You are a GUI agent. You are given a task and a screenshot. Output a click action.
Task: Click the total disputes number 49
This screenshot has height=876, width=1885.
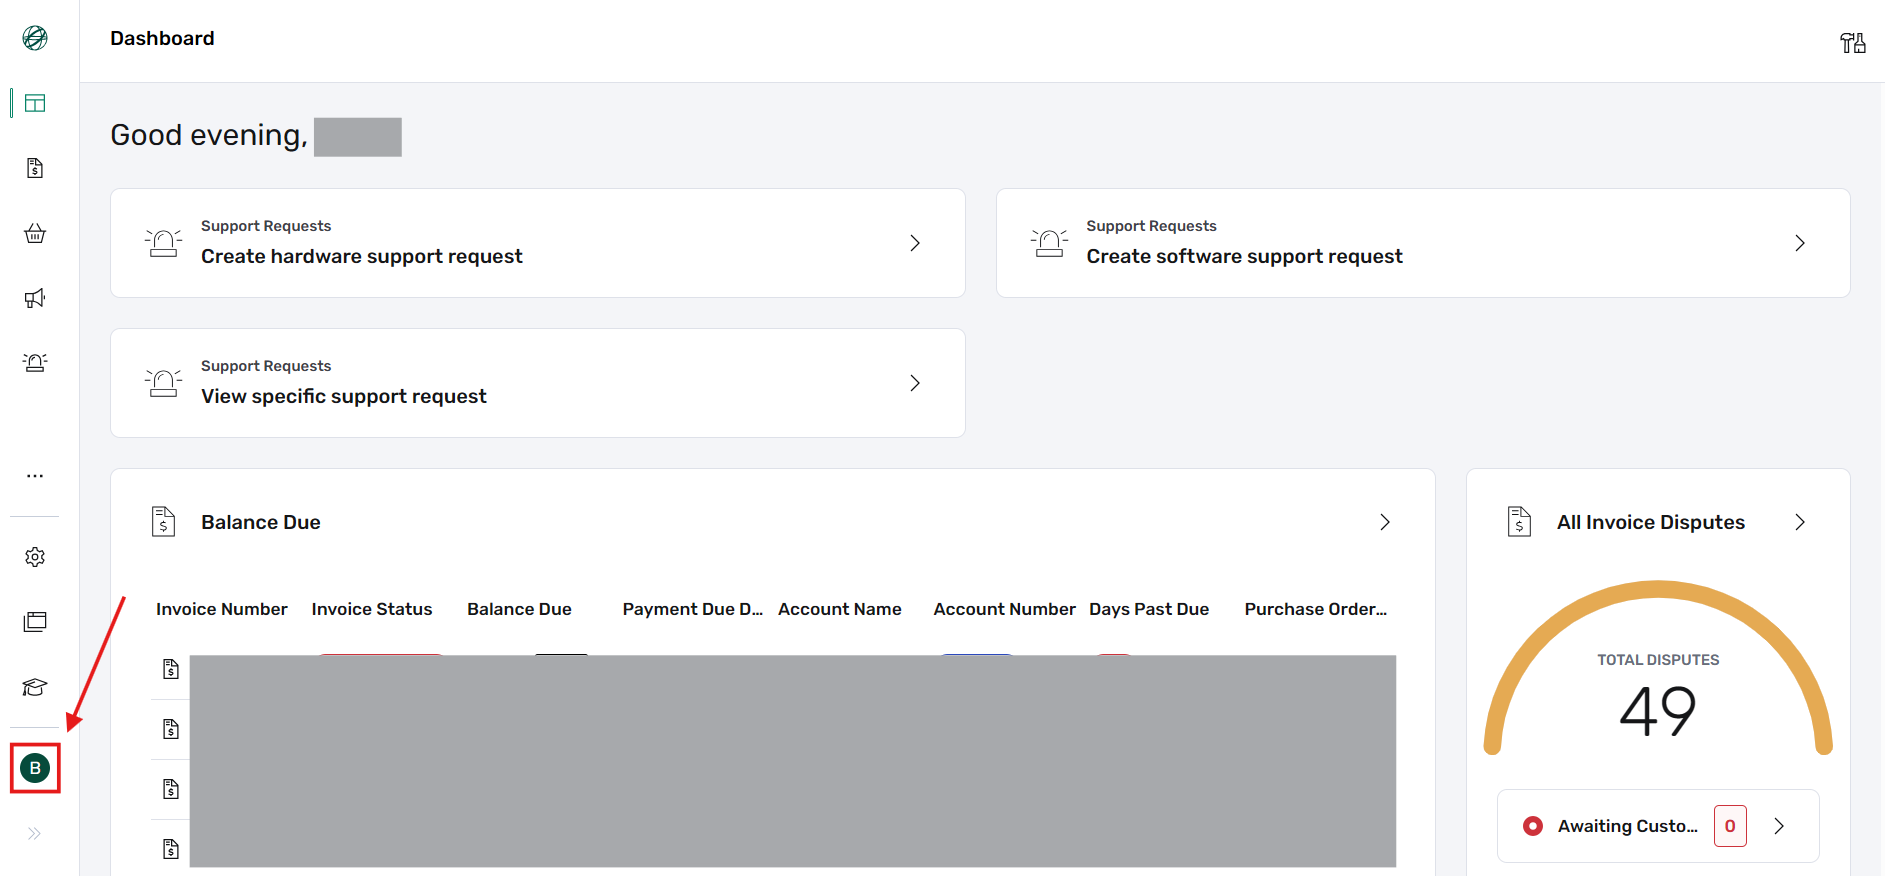tap(1658, 712)
